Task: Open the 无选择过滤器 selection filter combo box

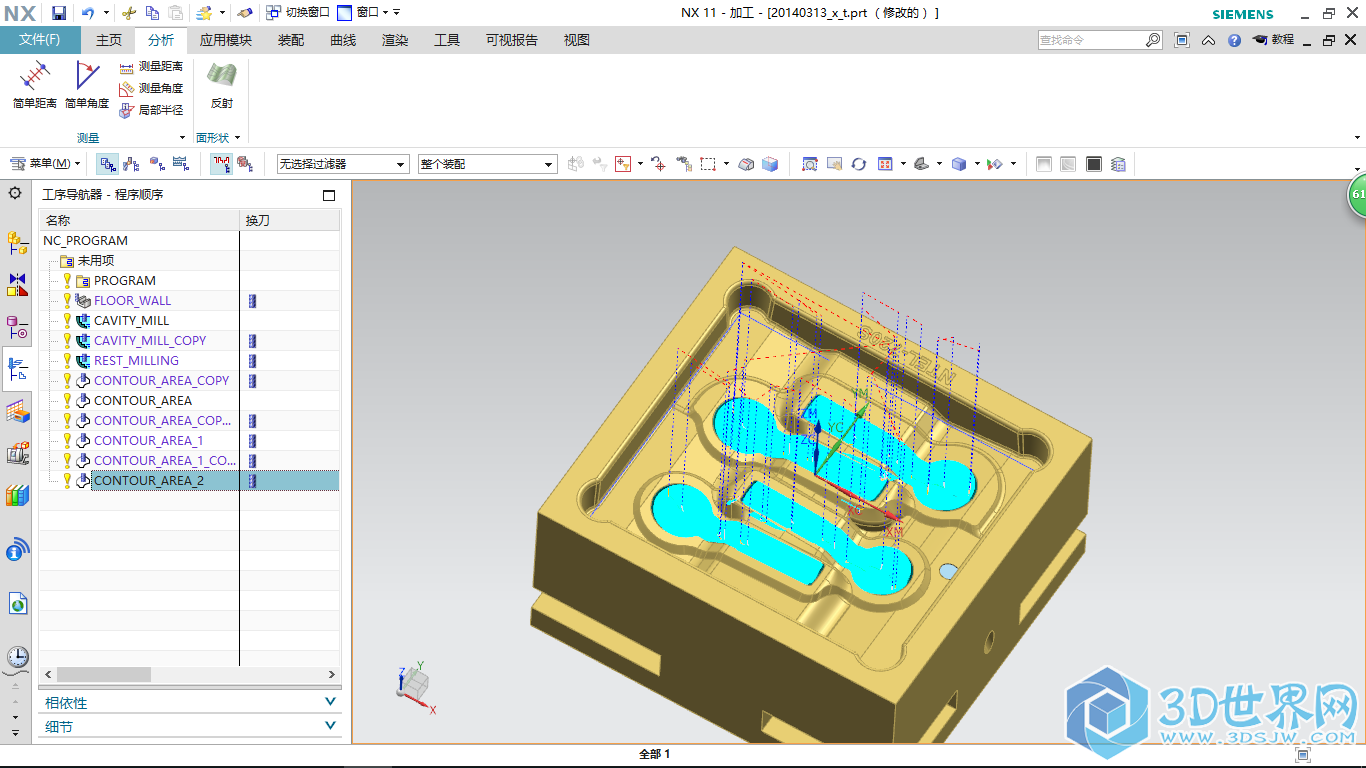Action: point(343,164)
